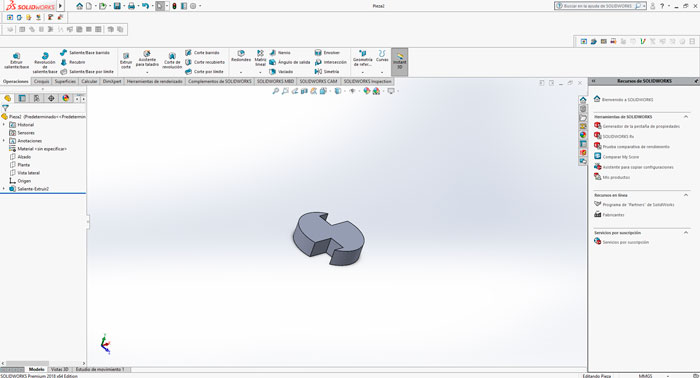Click the Rebuild traffic light icon
Screen dimensions: 700x378
175,6
